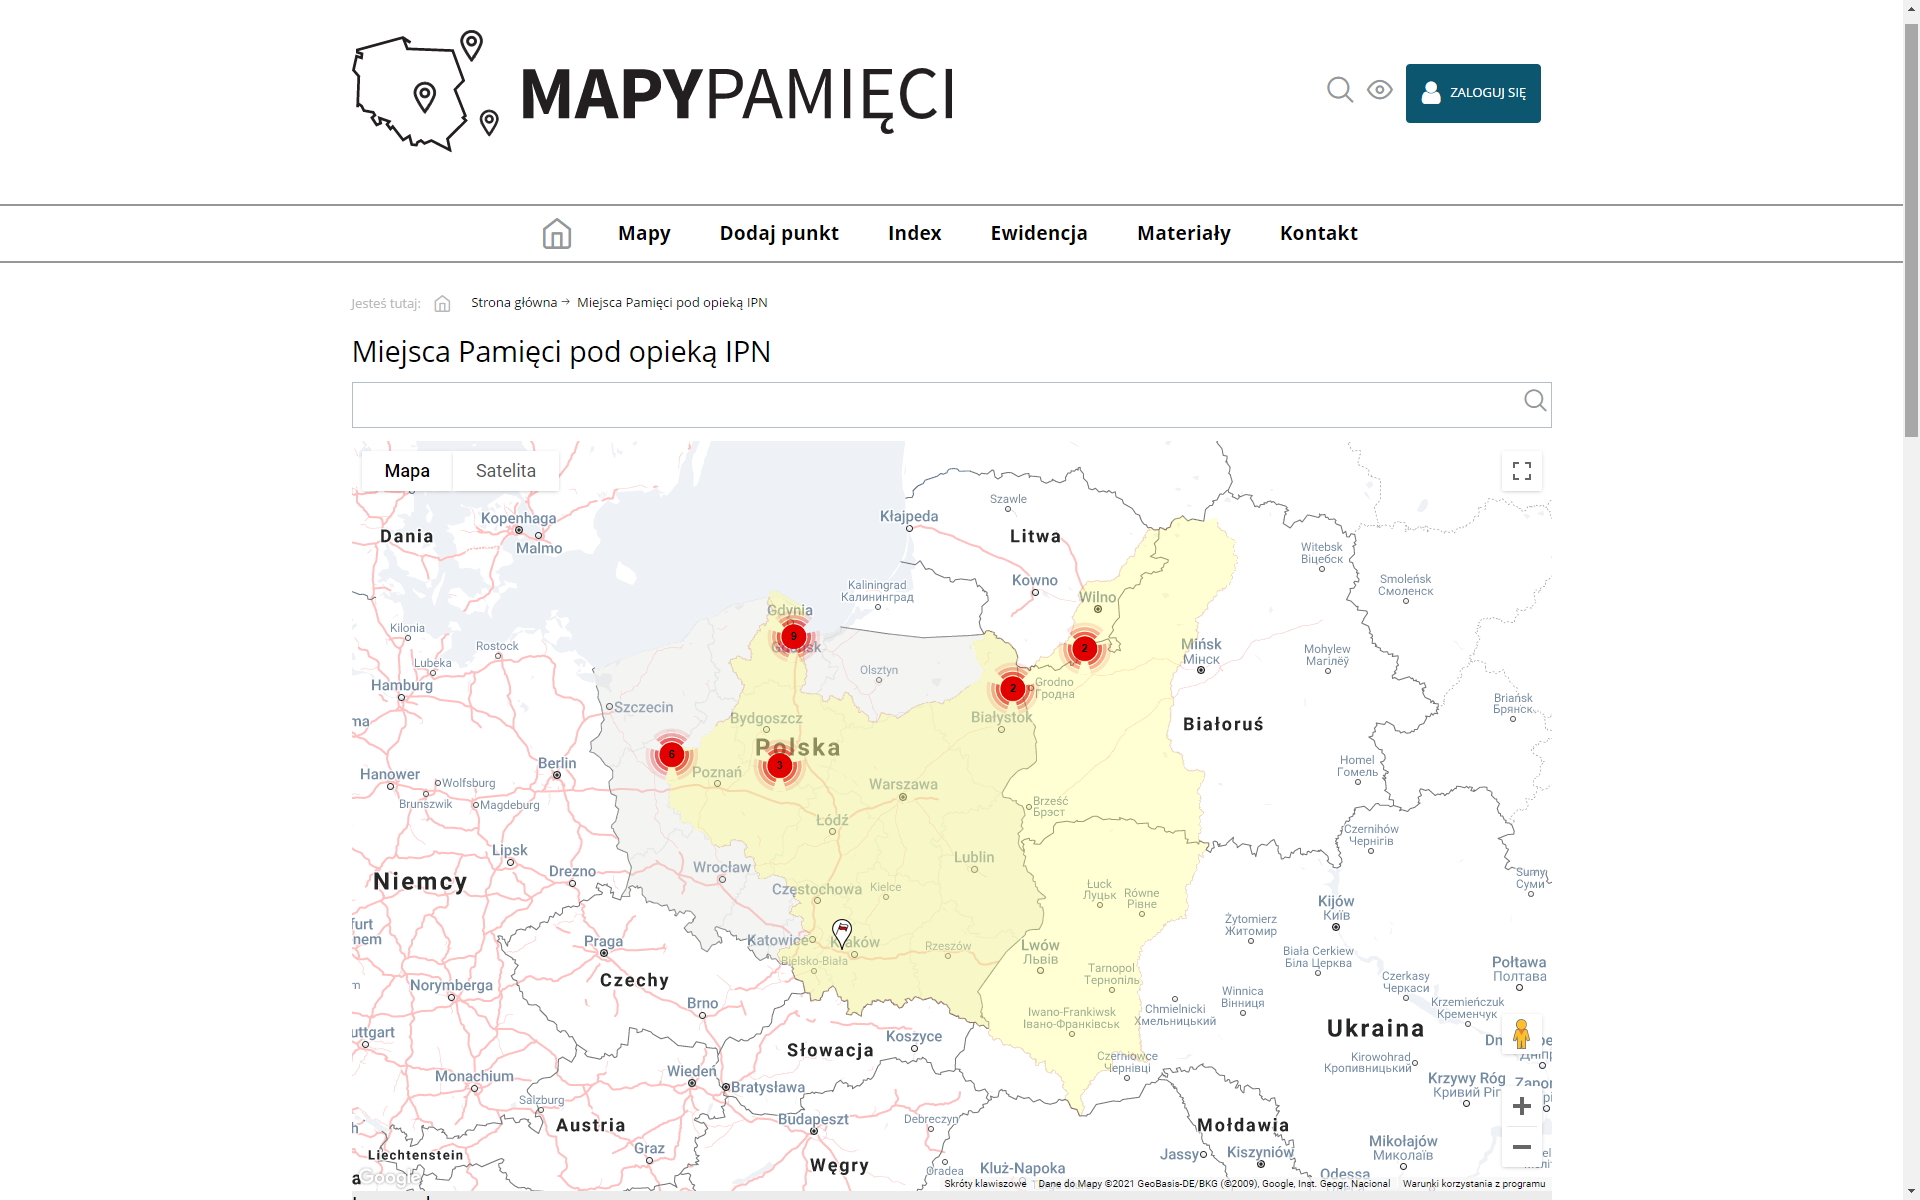Select the Dodaj punkt menu item
1920x1200 pixels.
tap(779, 233)
